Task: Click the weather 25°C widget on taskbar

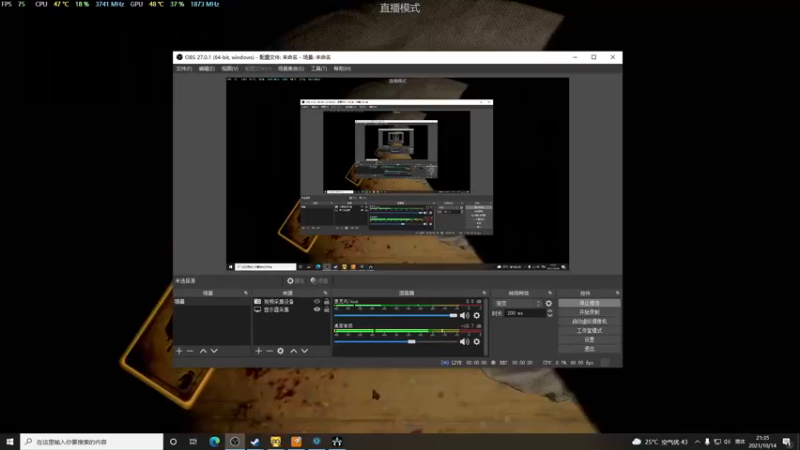Action: [x=661, y=441]
